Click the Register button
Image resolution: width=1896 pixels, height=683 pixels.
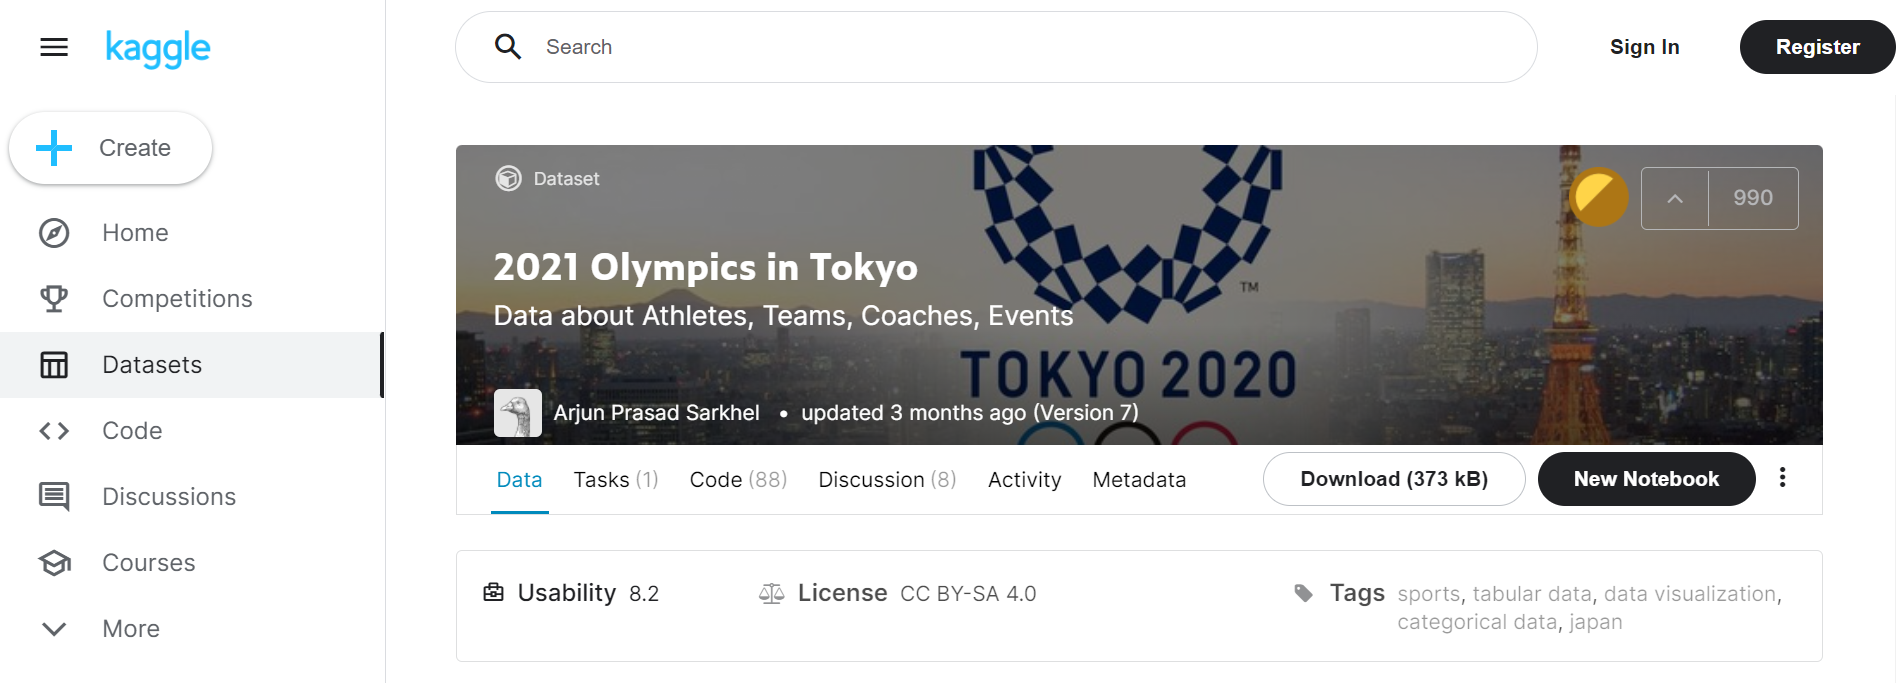[1817, 46]
